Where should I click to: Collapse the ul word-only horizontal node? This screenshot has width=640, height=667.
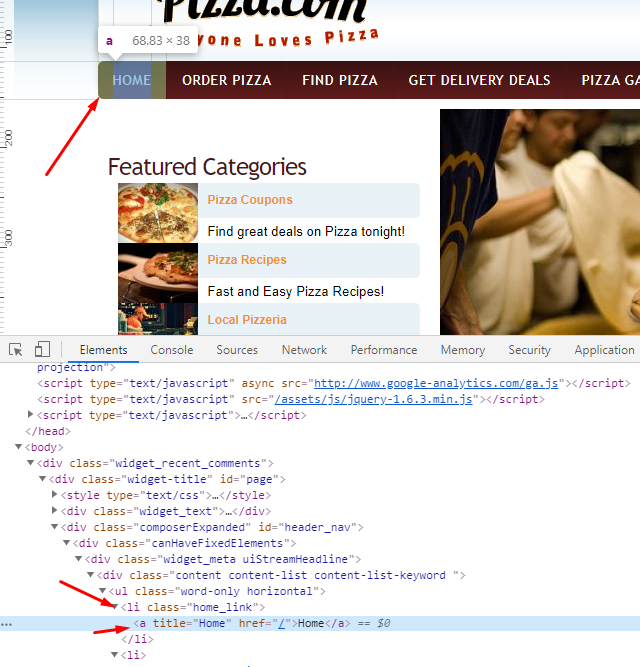102,591
